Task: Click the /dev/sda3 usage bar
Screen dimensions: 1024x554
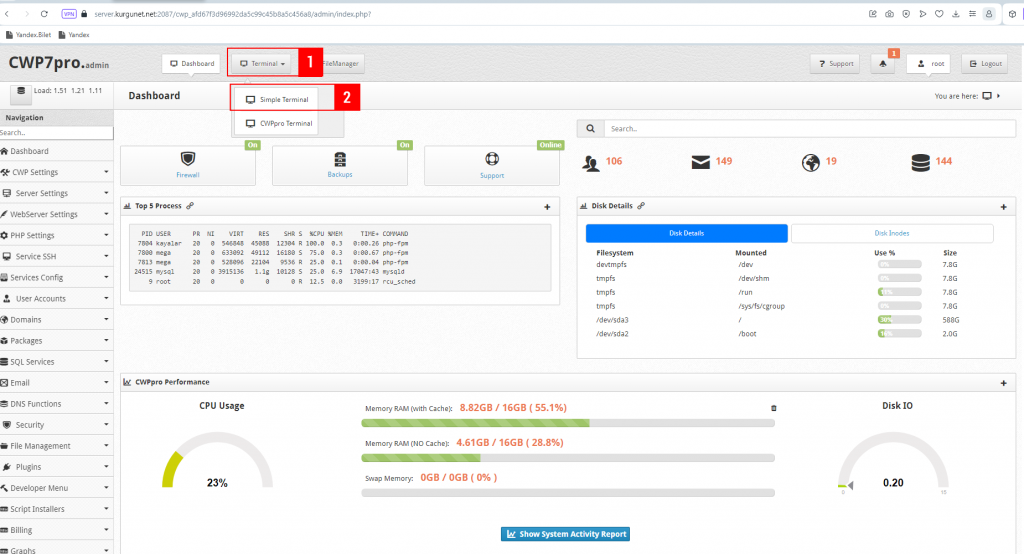Action: click(899, 320)
